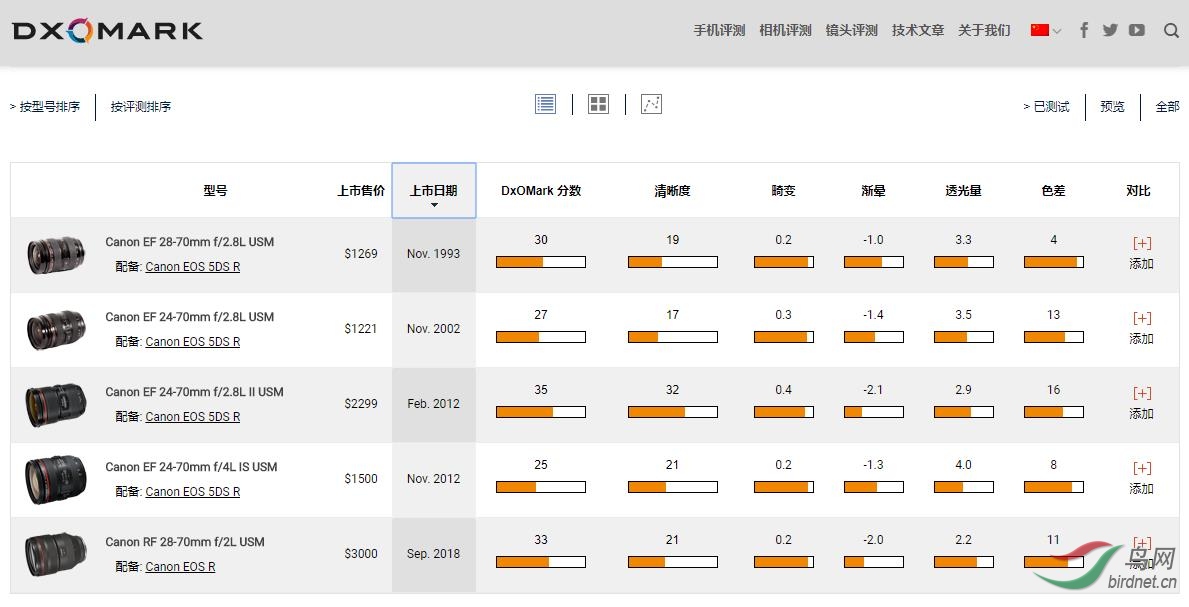Screen dimensions: 1189x607
Task: Sort by DxOMark 分数 column
Action: pyautogui.click(x=541, y=191)
